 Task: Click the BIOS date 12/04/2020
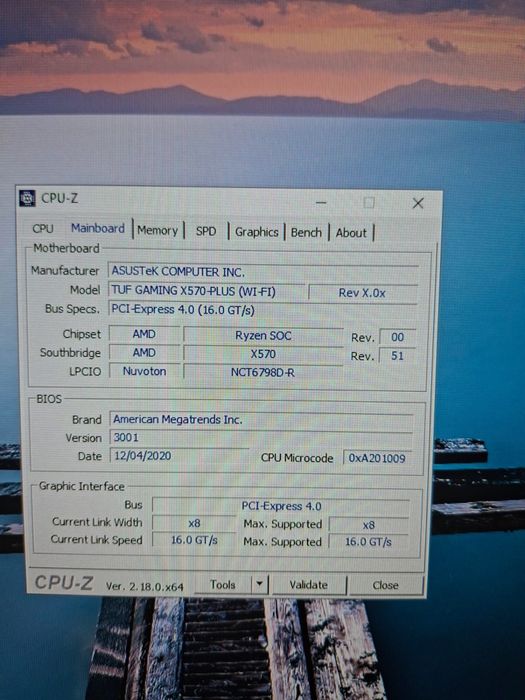pyautogui.click(x=179, y=456)
